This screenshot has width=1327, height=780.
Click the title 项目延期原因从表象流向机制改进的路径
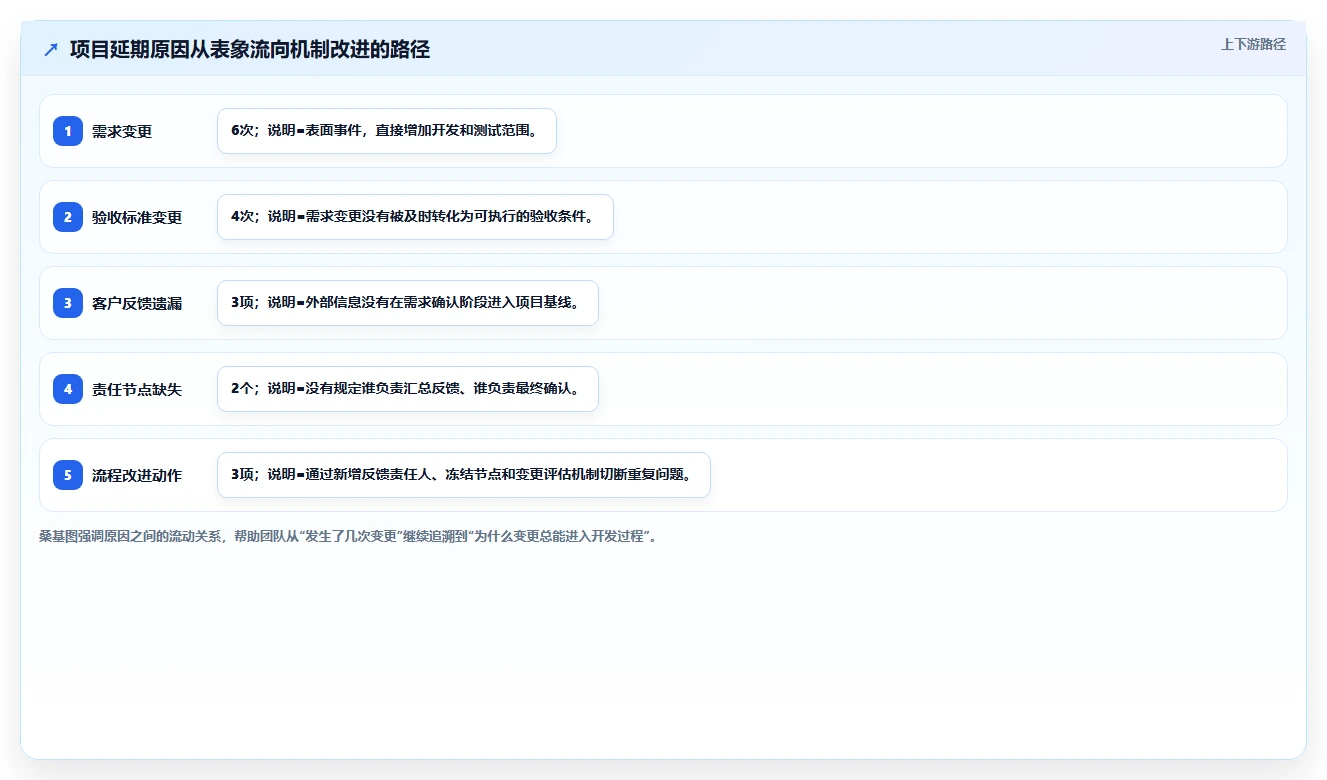click(250, 50)
